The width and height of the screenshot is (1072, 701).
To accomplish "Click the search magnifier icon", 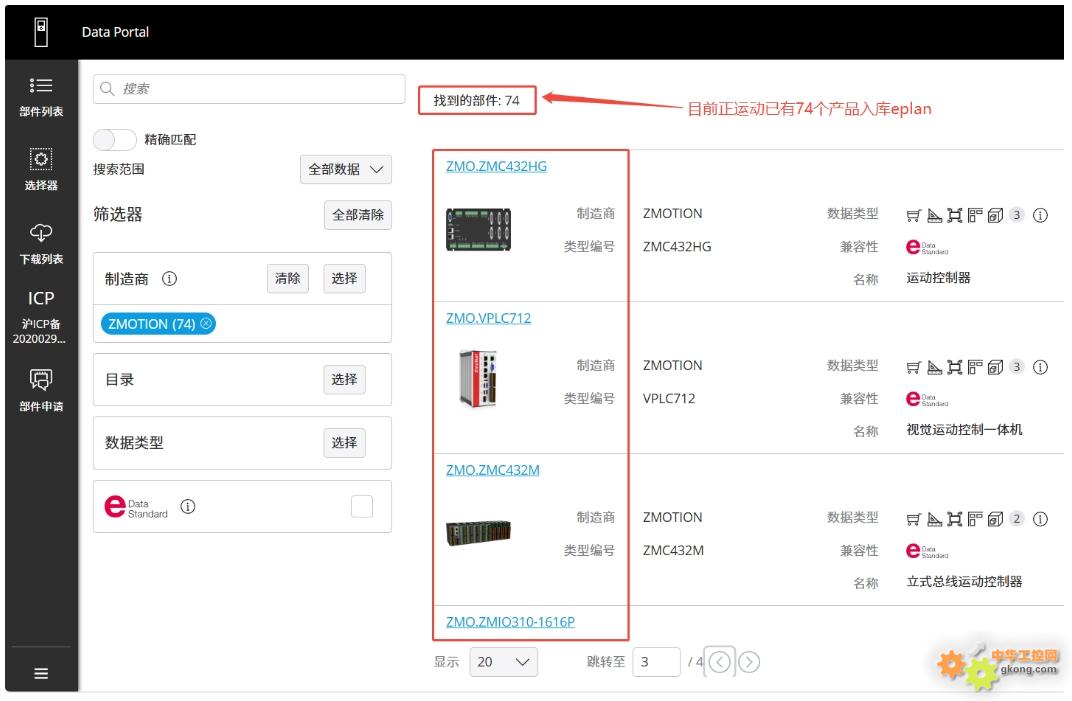I will [x=107, y=89].
